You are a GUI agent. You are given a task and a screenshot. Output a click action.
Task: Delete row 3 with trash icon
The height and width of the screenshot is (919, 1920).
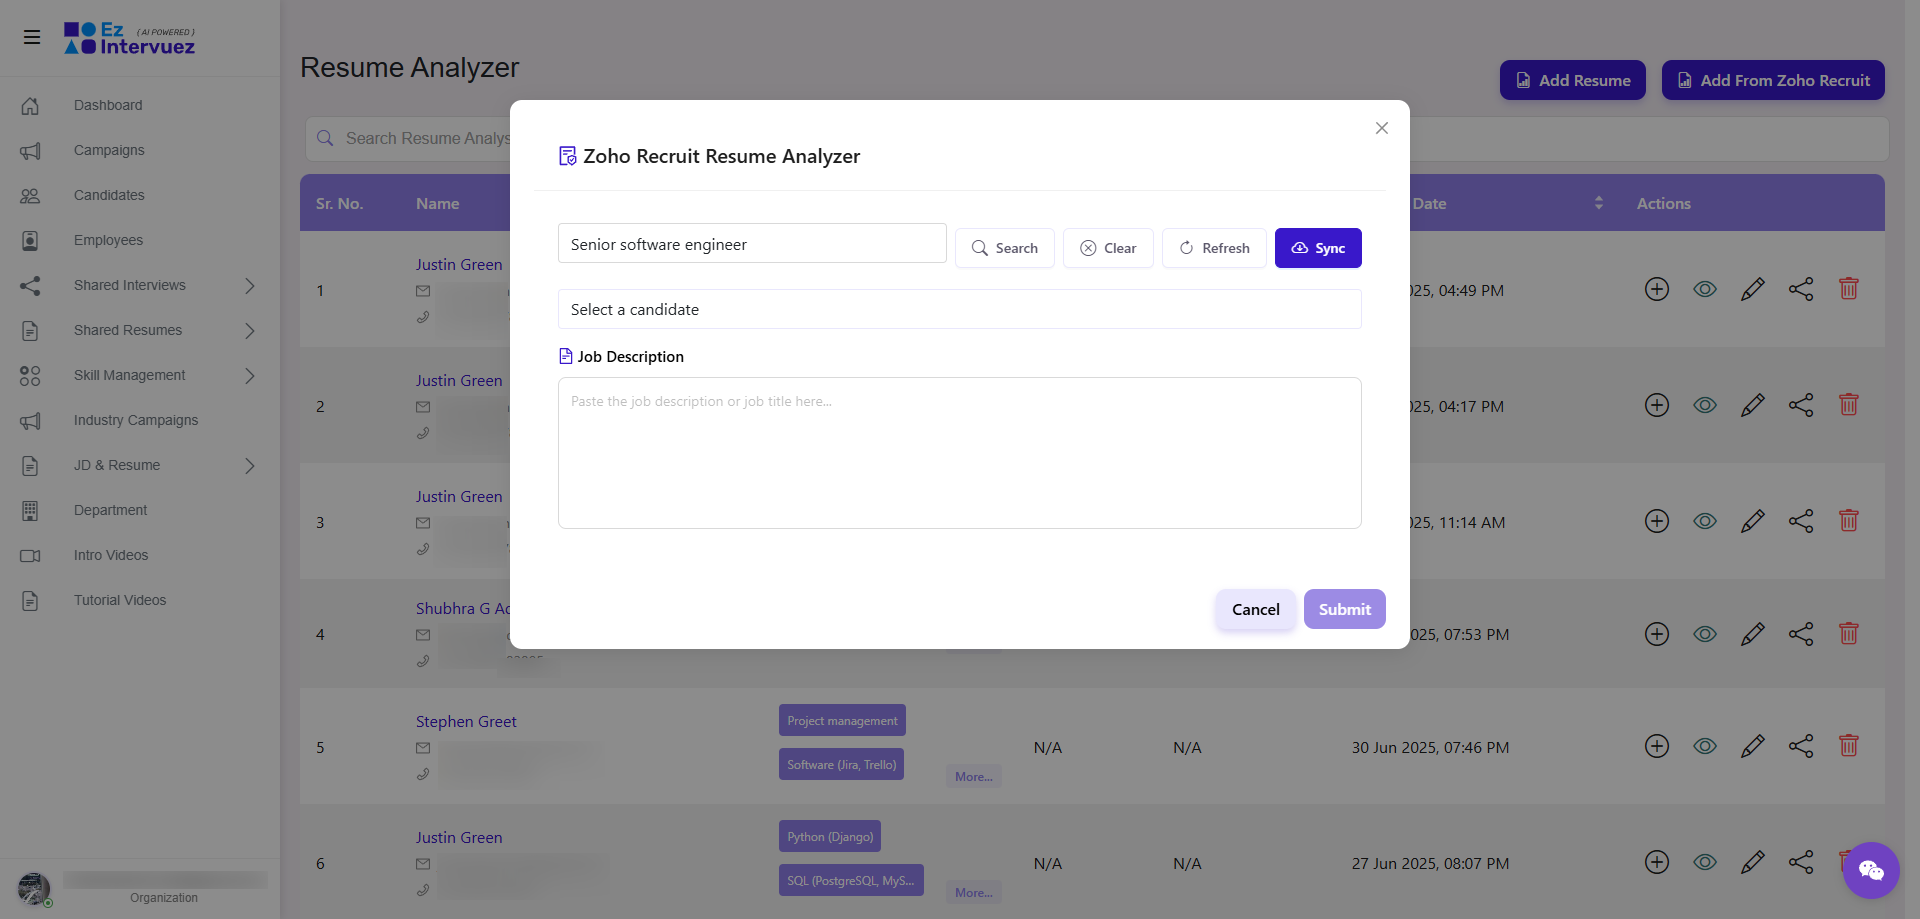point(1849,521)
